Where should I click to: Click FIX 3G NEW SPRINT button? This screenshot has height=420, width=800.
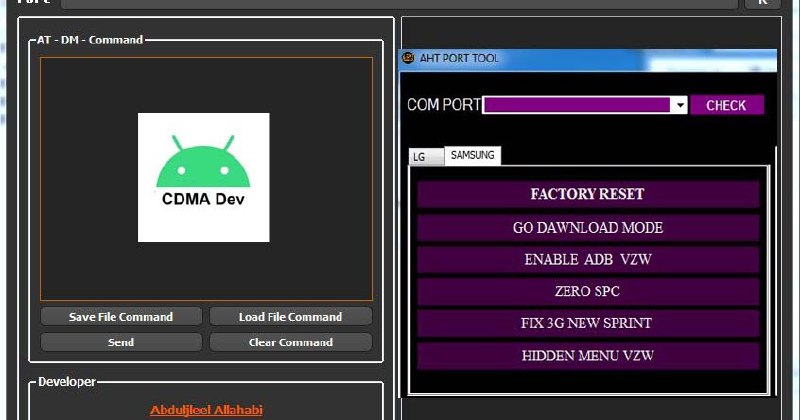[x=588, y=323]
